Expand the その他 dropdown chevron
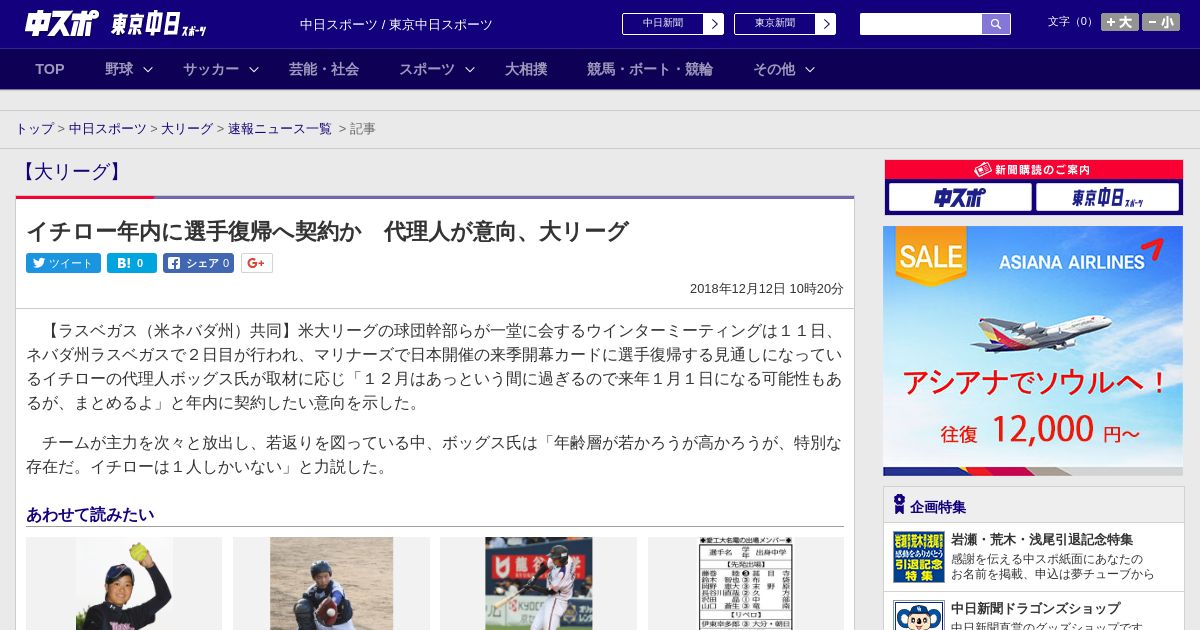 pyautogui.click(x=810, y=69)
